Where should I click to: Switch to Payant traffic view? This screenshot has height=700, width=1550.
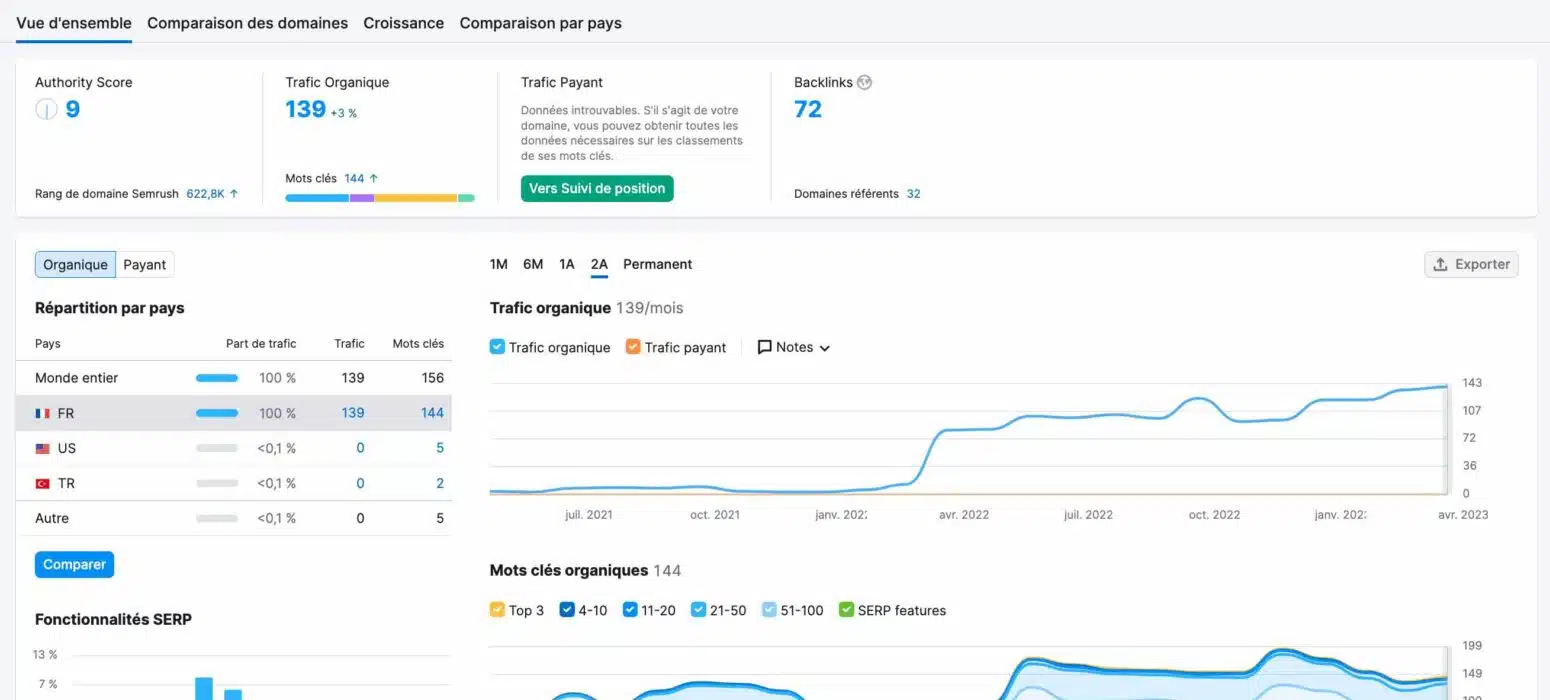(x=145, y=264)
